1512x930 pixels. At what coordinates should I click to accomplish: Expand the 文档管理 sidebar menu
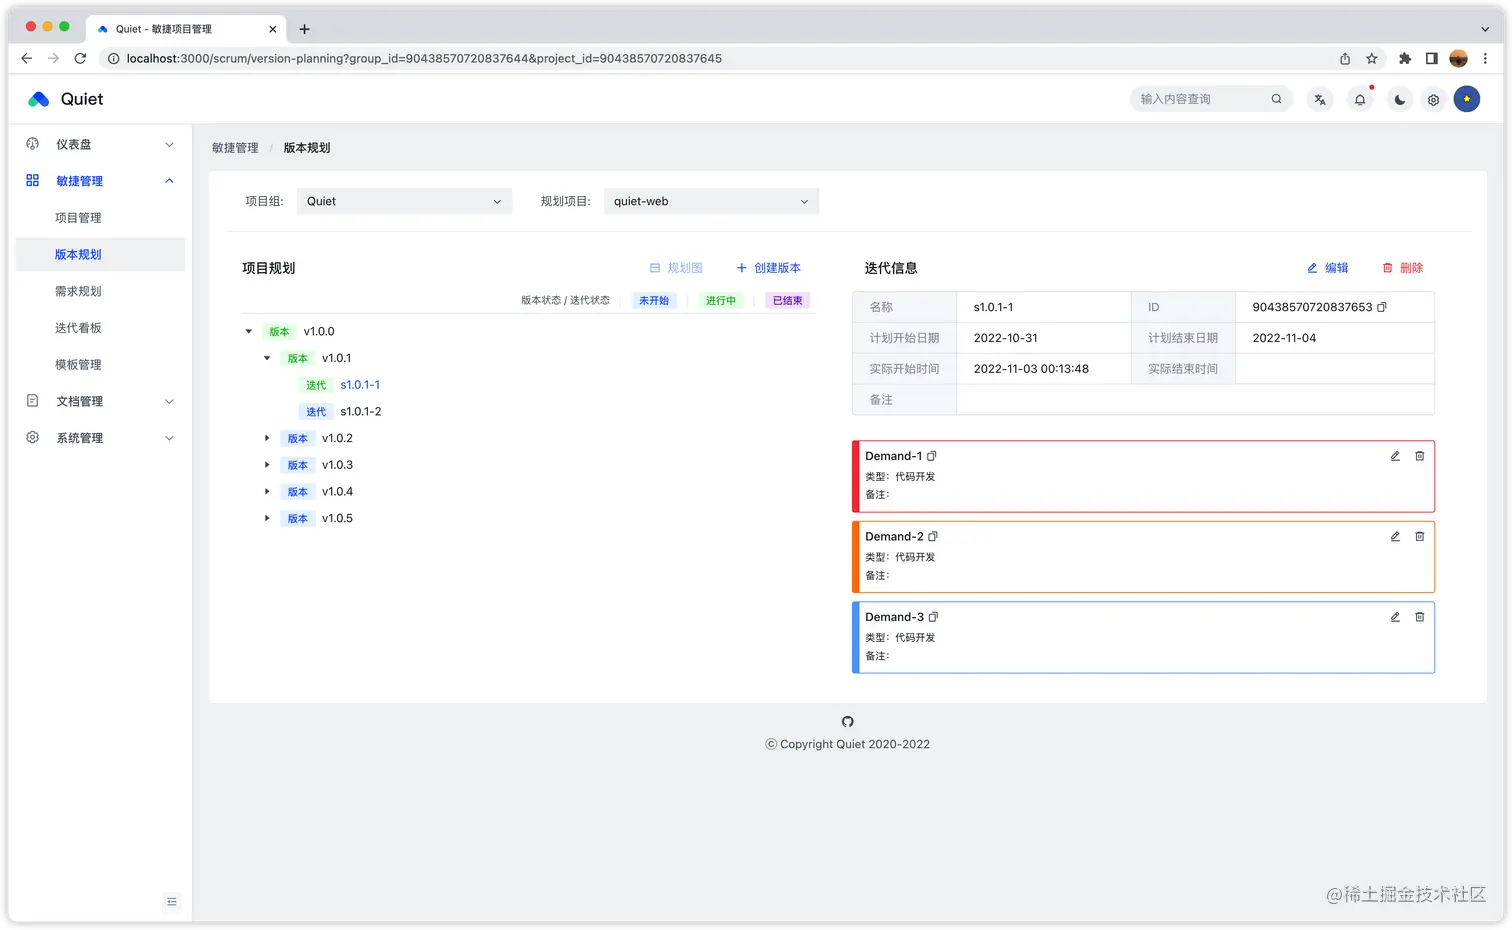(100, 401)
